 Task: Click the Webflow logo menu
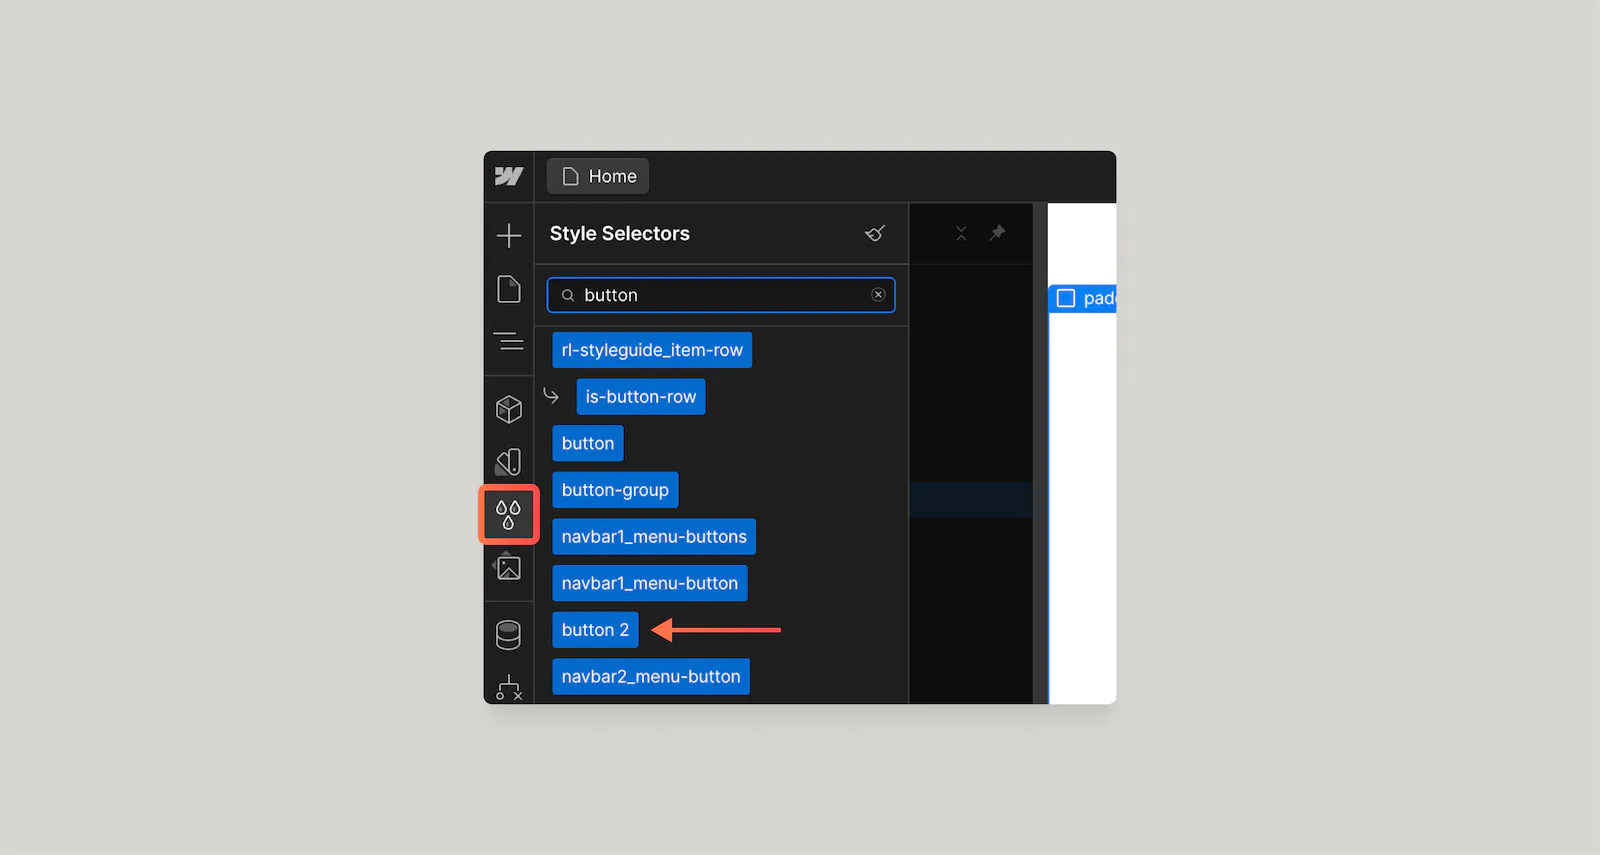pos(509,176)
